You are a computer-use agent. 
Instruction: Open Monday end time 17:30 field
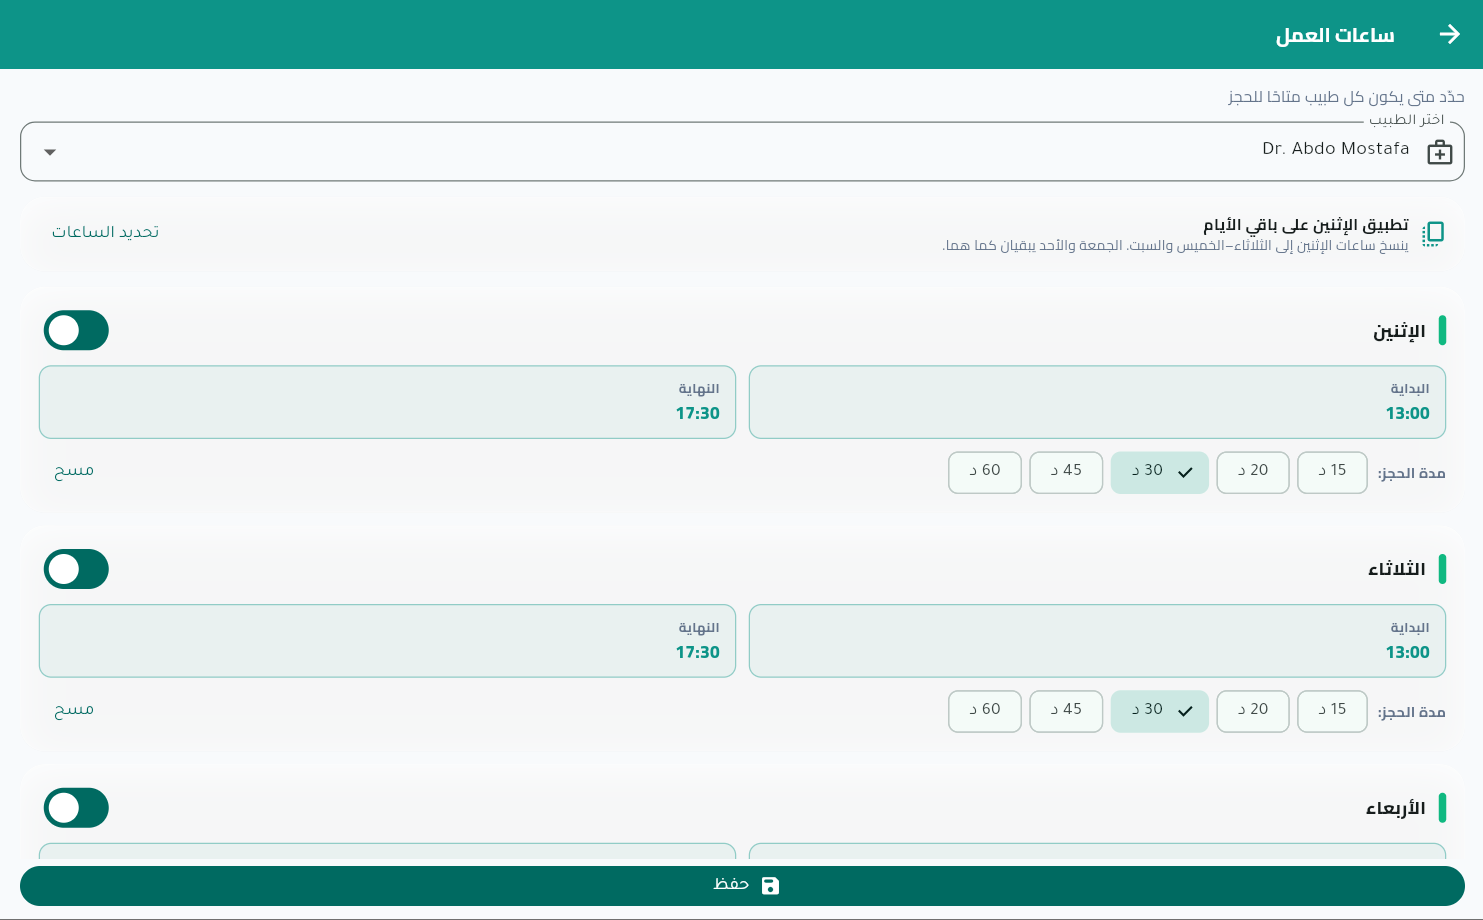387,402
